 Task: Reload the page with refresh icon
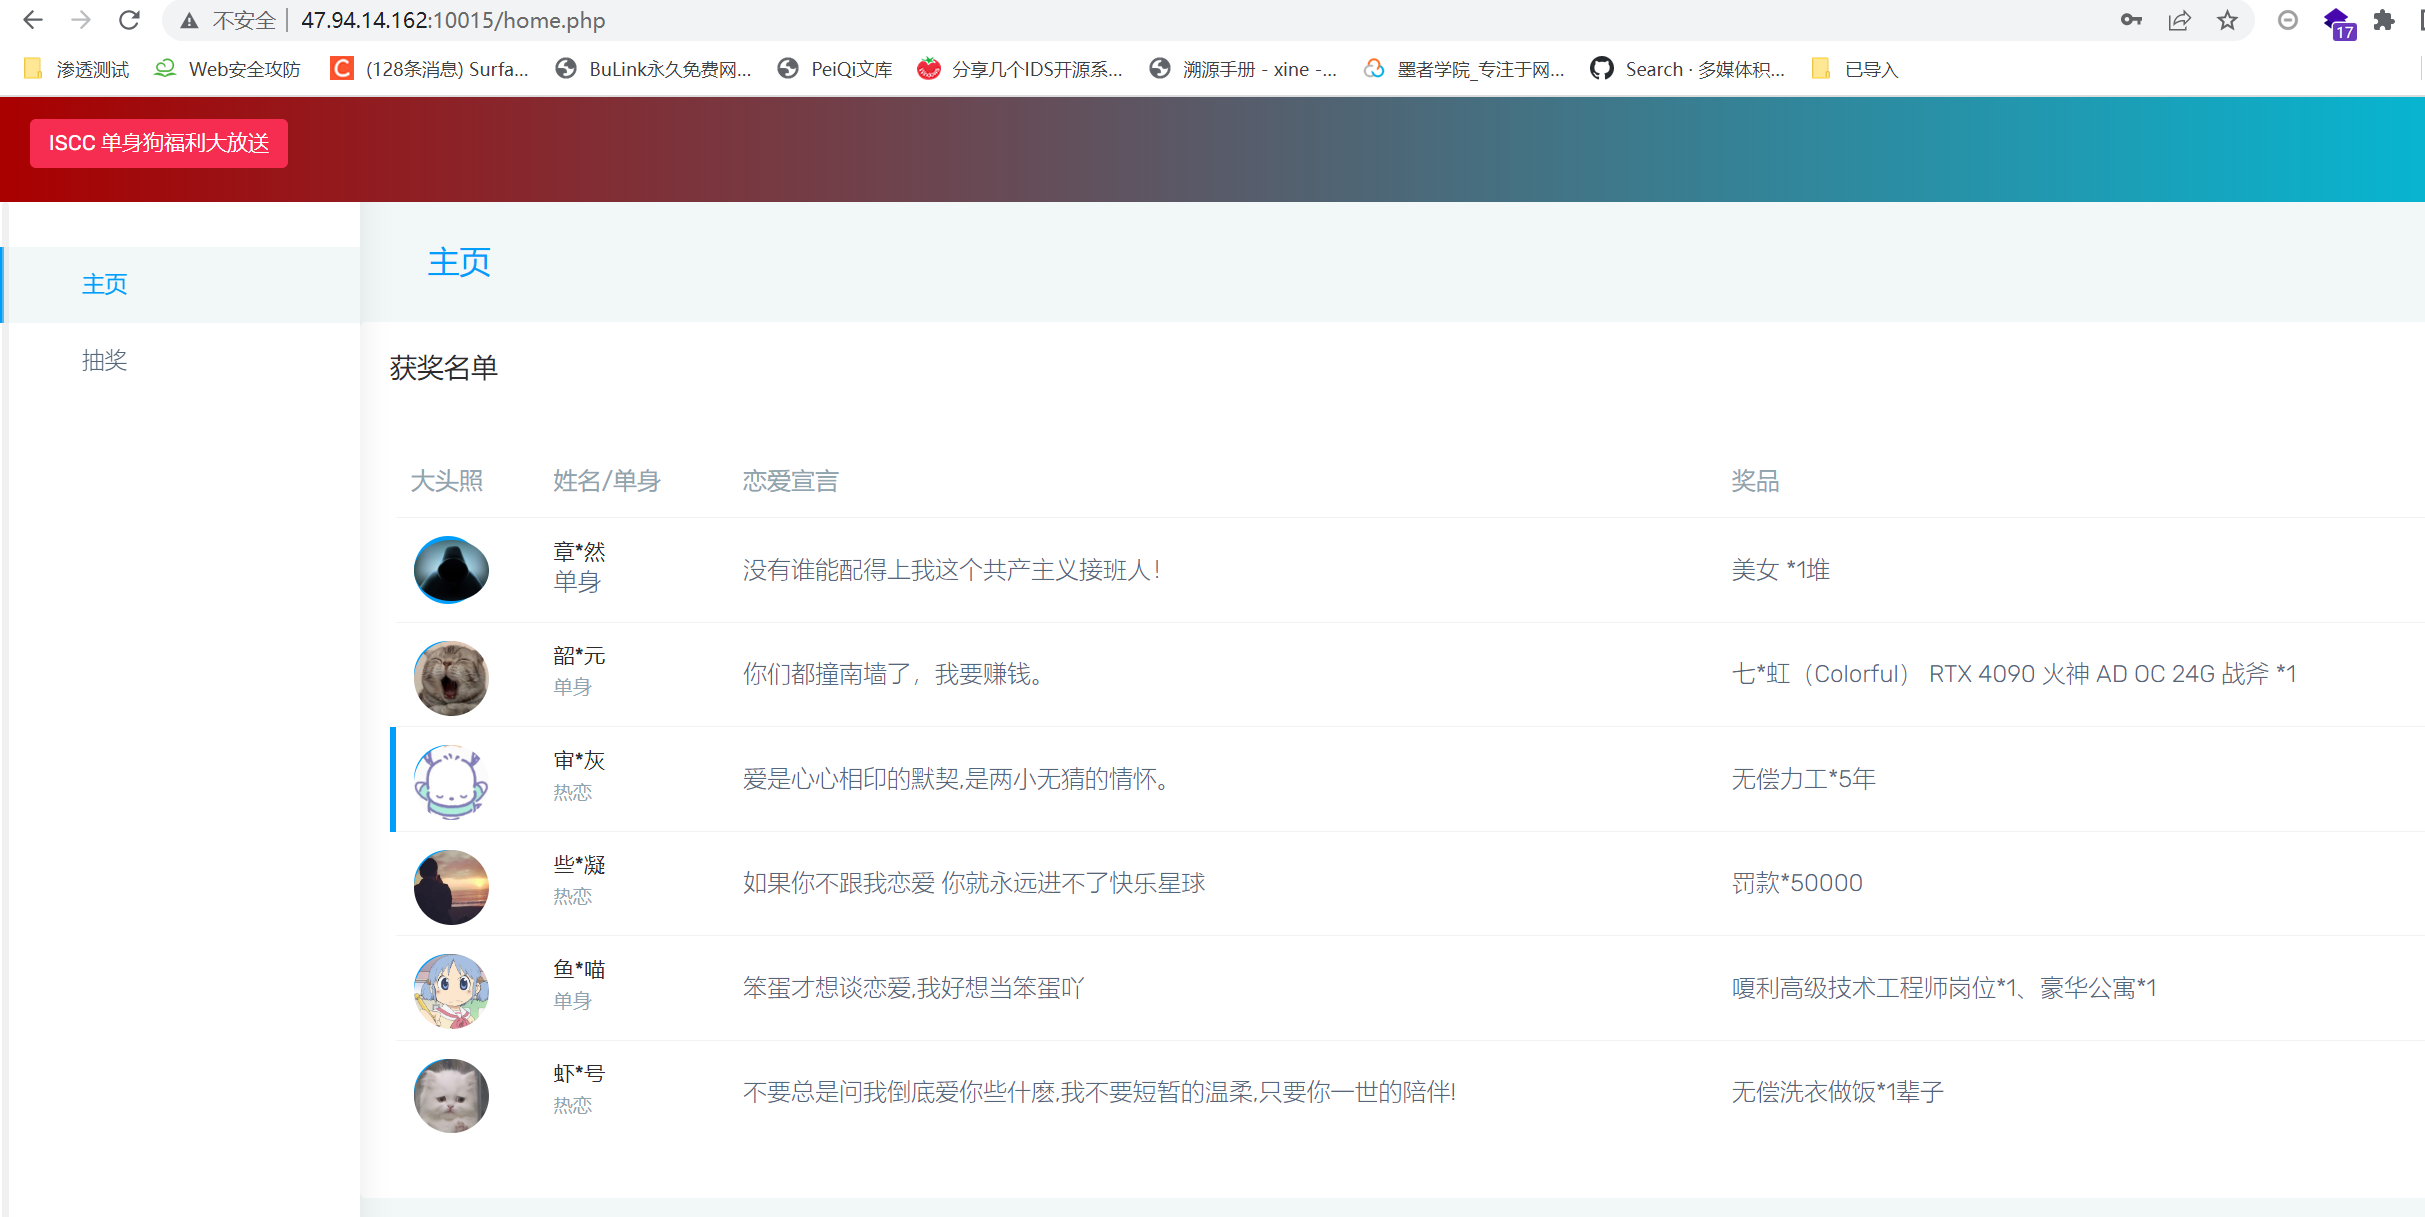129,20
